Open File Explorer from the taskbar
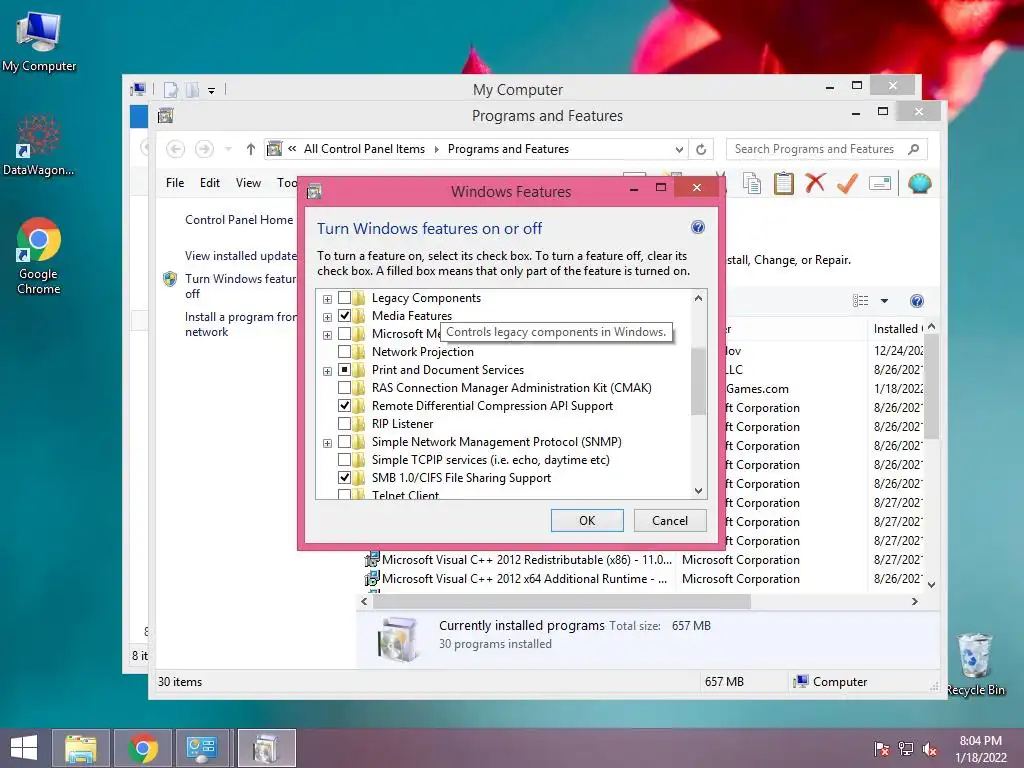1024x768 pixels. pos(80,748)
